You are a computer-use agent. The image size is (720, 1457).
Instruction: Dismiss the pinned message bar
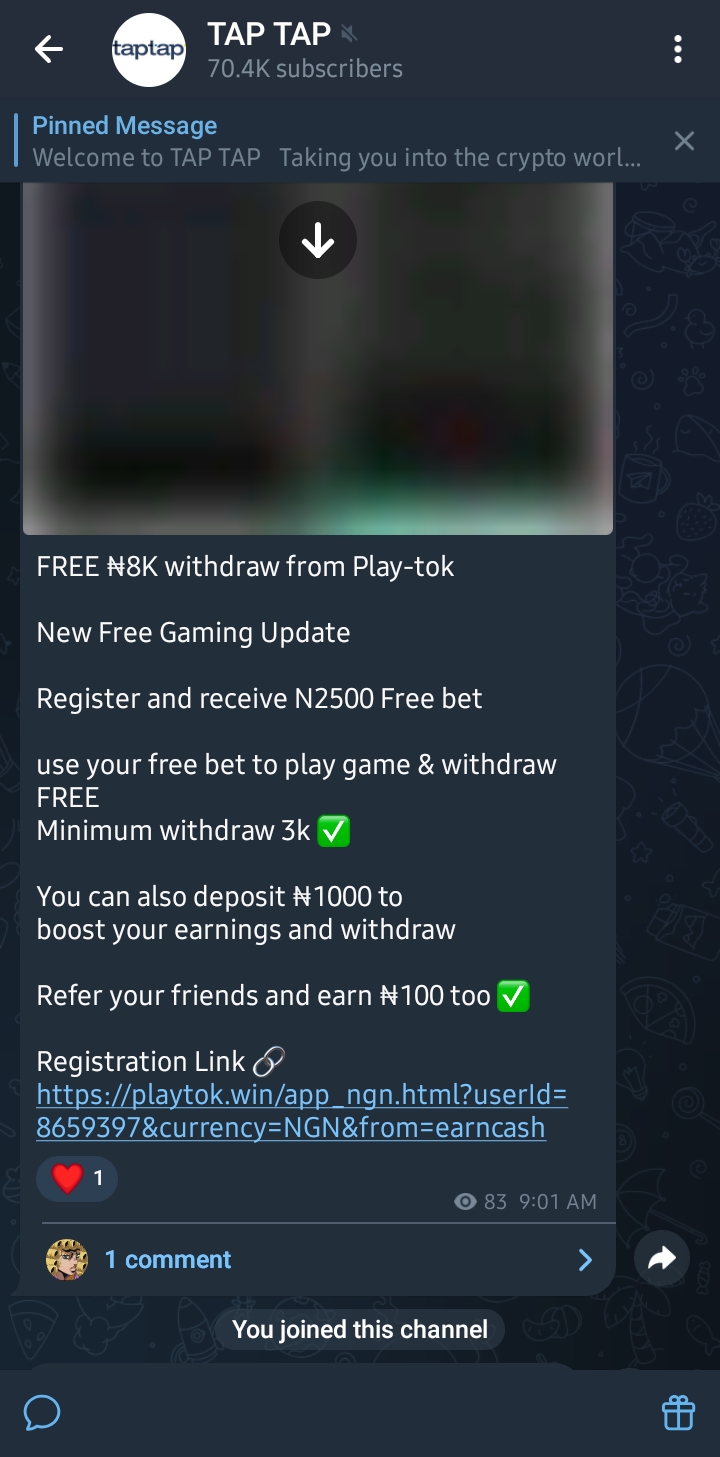click(x=684, y=141)
